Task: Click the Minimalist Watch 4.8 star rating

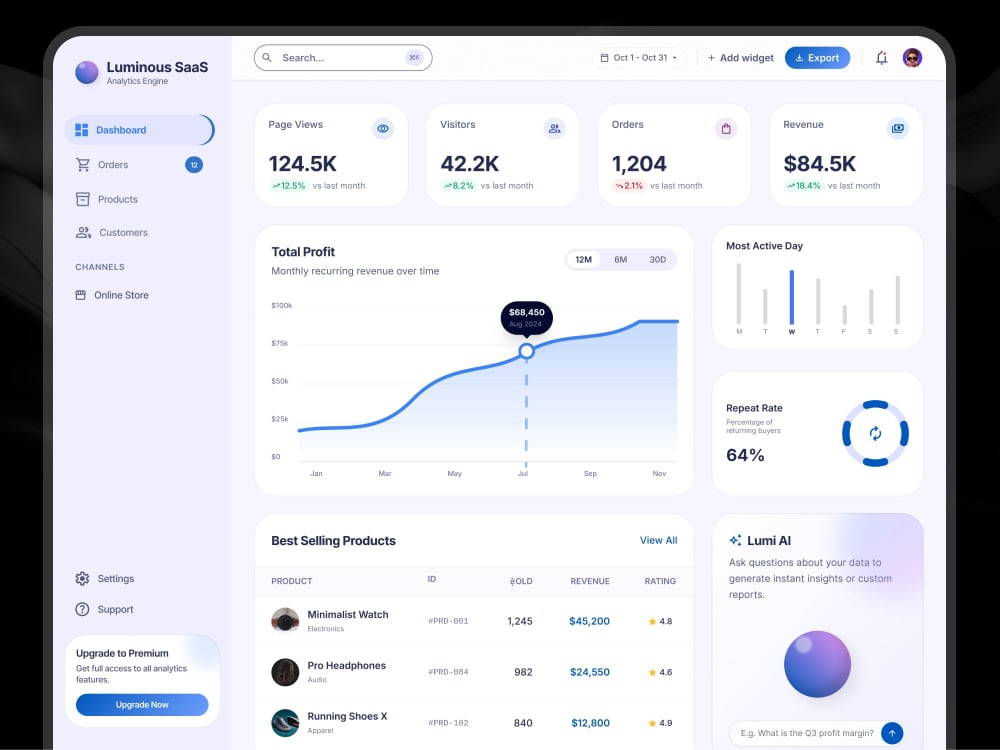Action: coord(660,621)
